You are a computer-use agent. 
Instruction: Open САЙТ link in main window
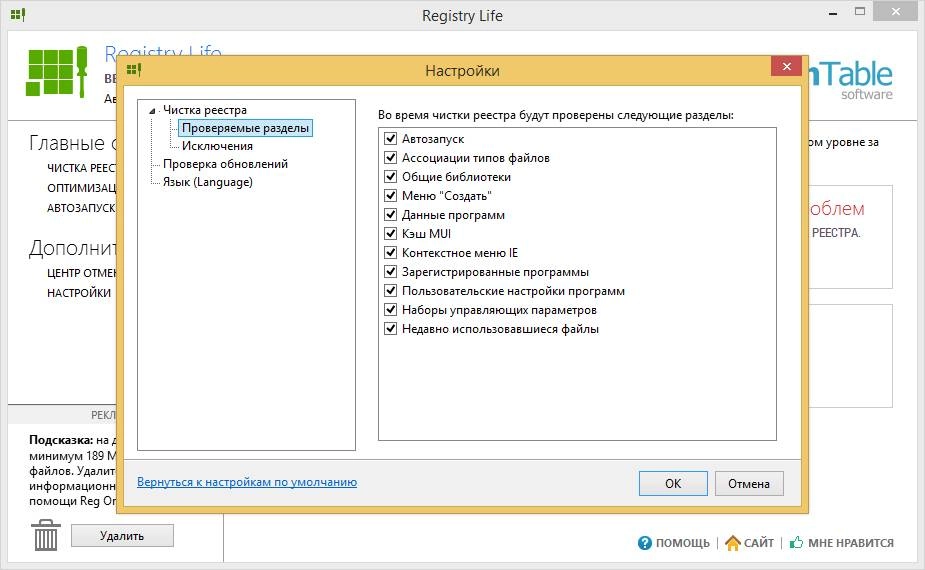click(x=759, y=543)
